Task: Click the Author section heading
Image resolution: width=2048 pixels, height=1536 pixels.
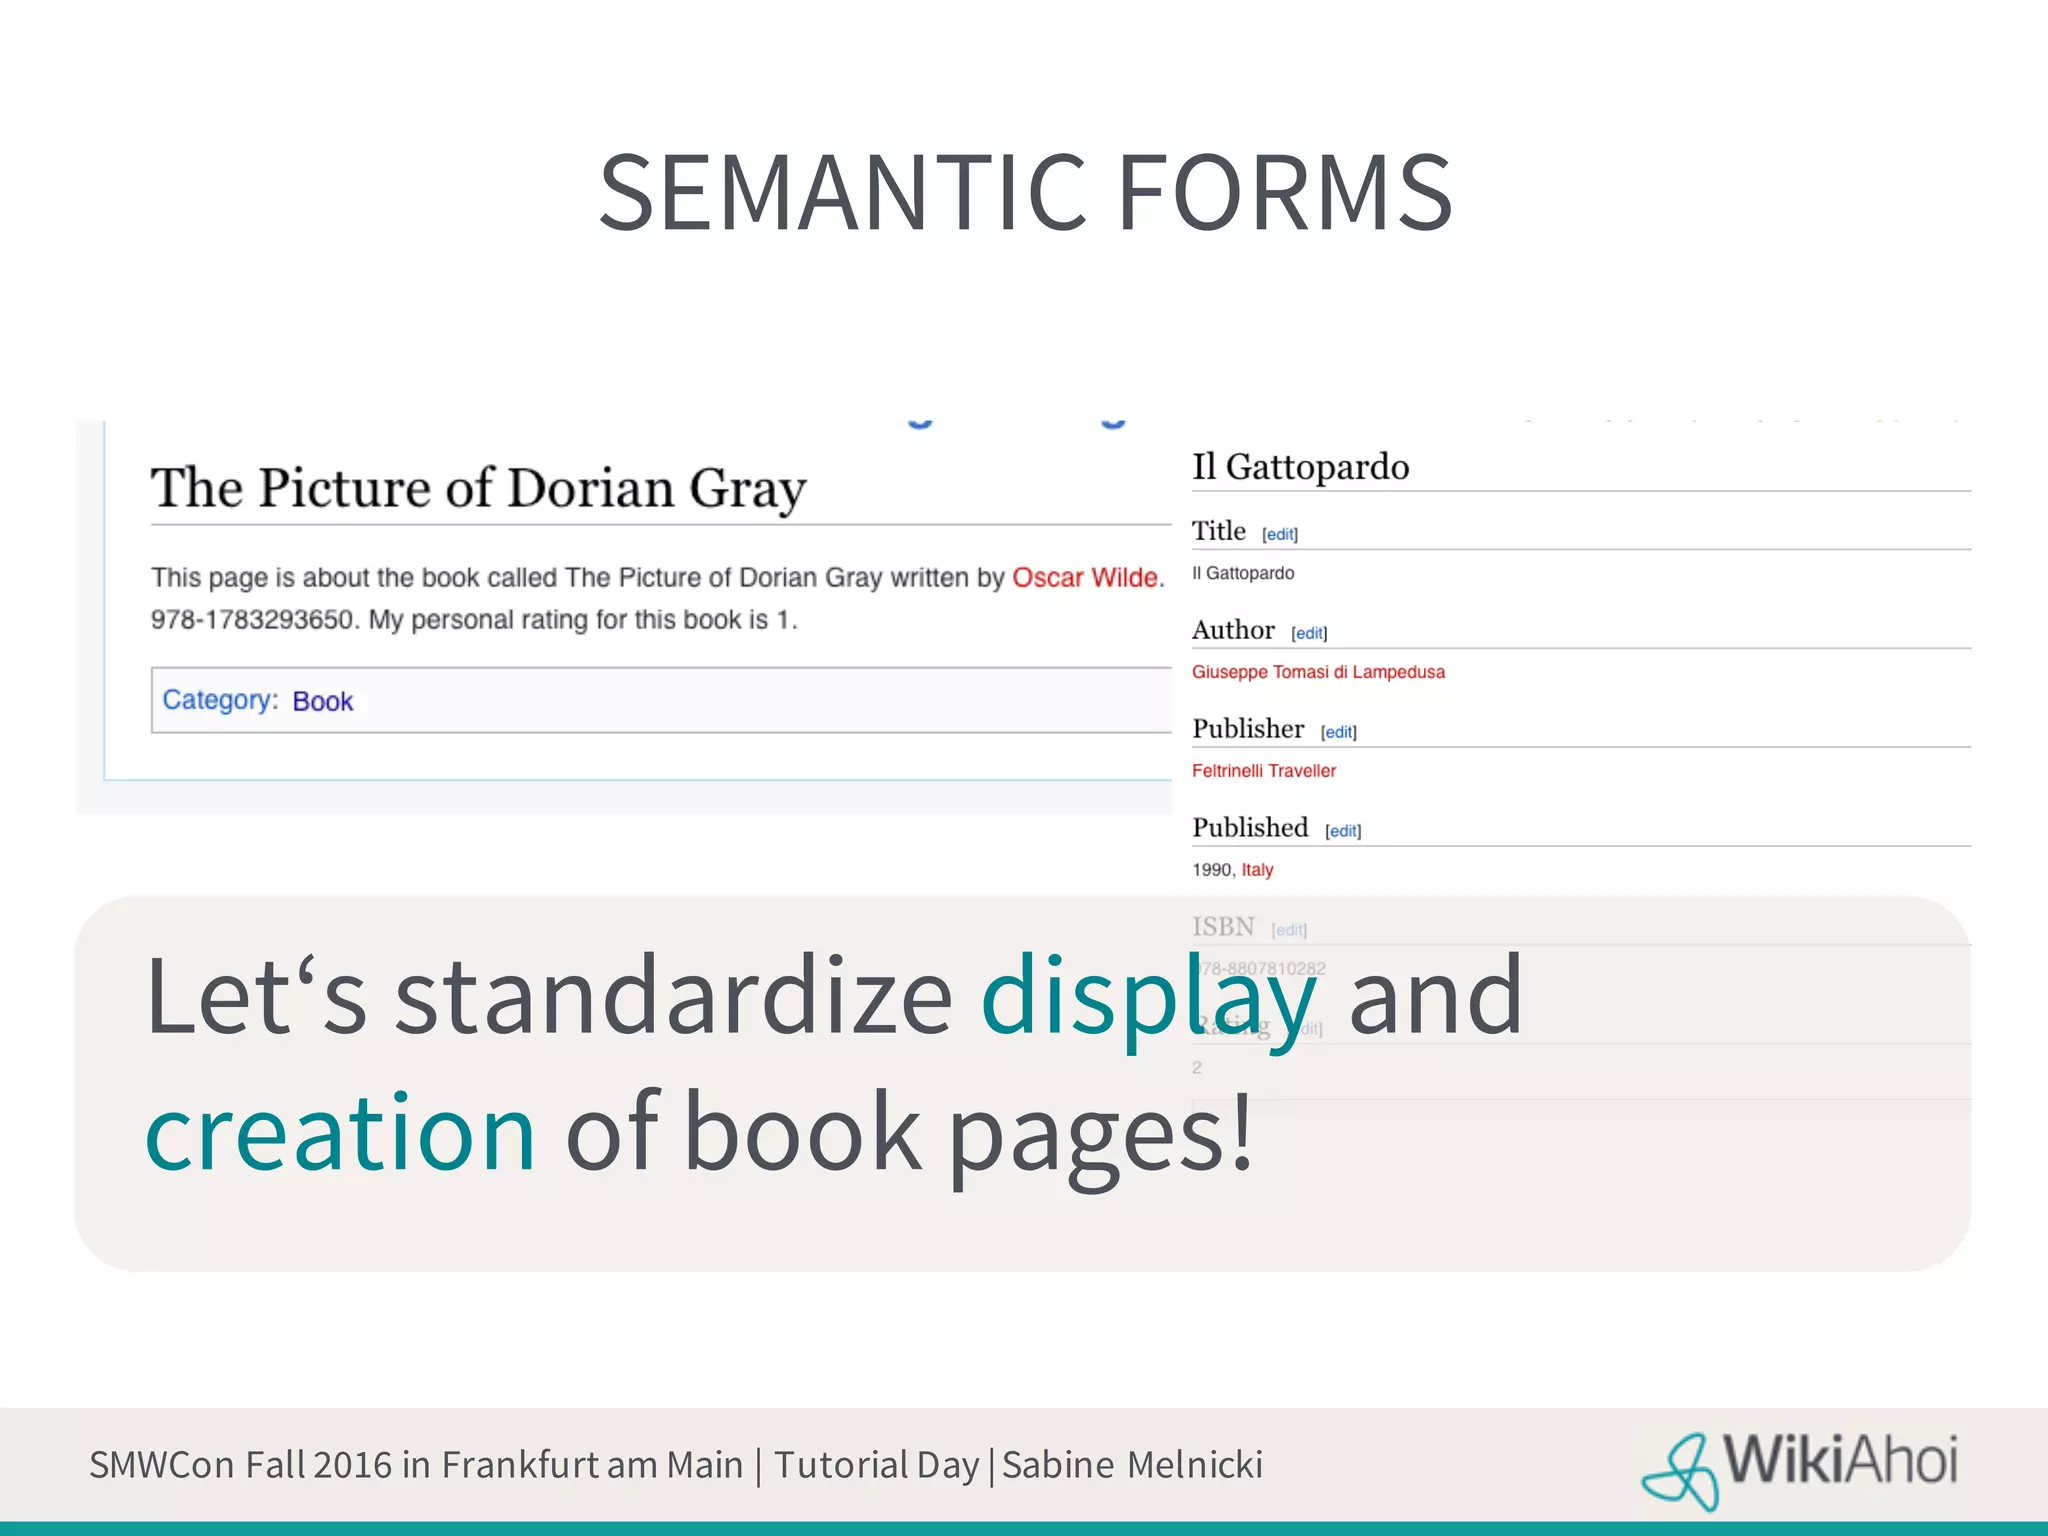Action: (x=1233, y=630)
